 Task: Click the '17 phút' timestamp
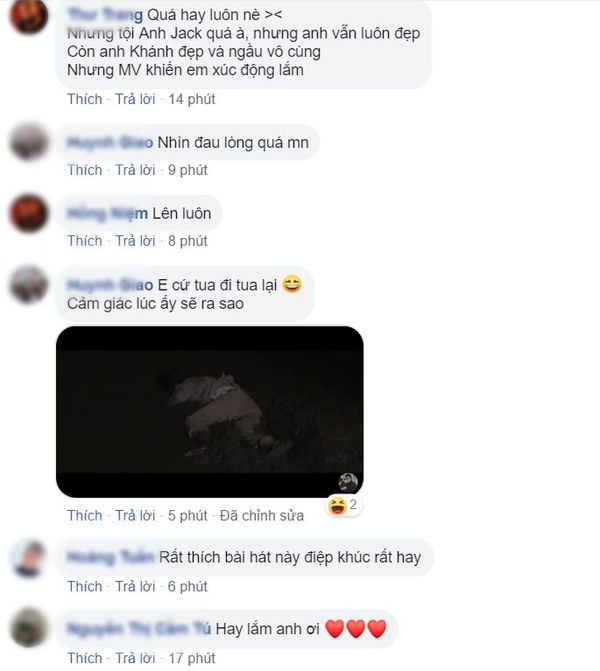(x=192, y=658)
